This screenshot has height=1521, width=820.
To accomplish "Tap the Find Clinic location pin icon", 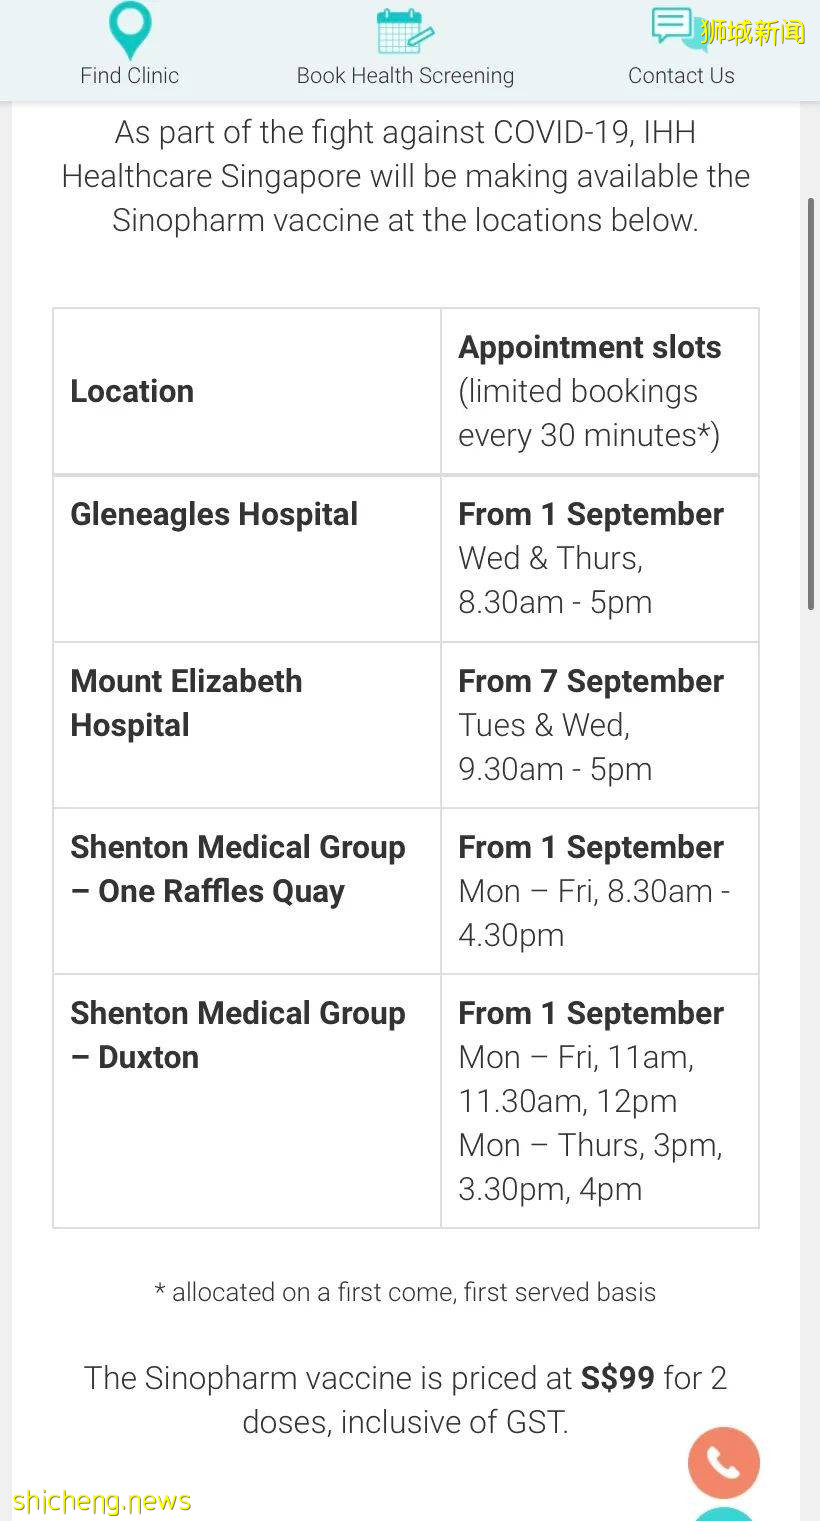I will click(130, 29).
